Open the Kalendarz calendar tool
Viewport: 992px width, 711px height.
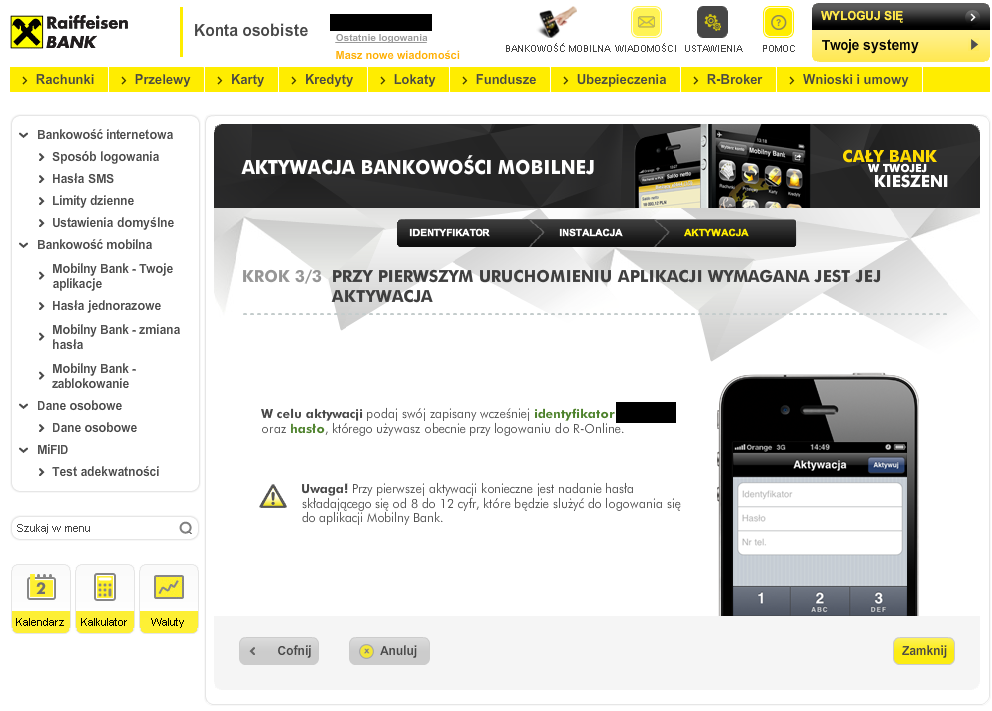click(x=40, y=598)
